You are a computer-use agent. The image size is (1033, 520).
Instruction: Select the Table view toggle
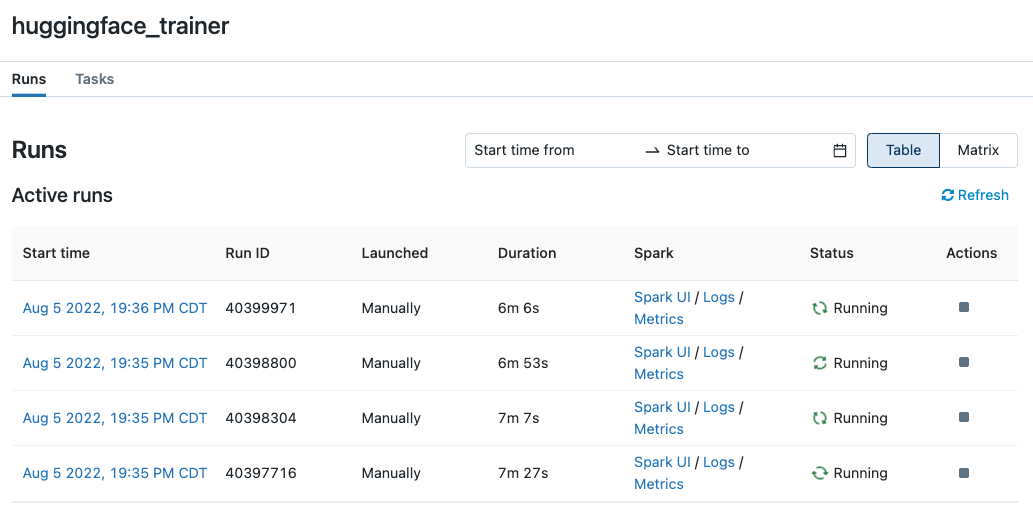click(903, 150)
